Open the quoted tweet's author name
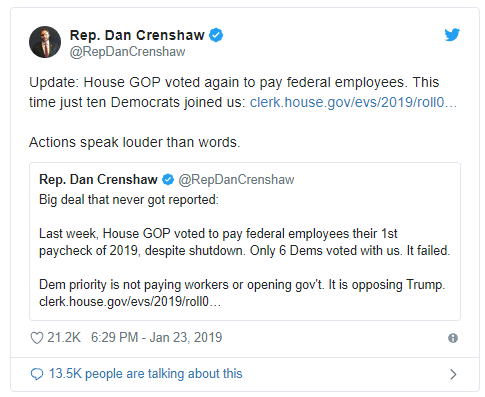 [98, 179]
